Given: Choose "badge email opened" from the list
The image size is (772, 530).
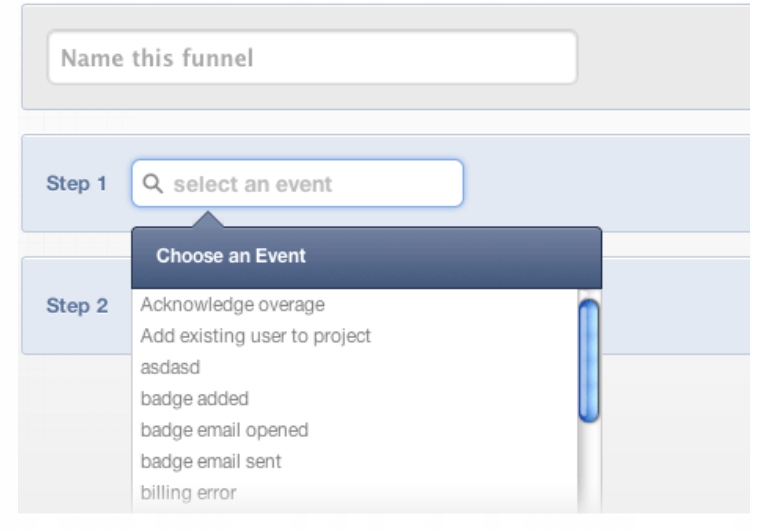Looking at the screenshot, I should coord(224,430).
